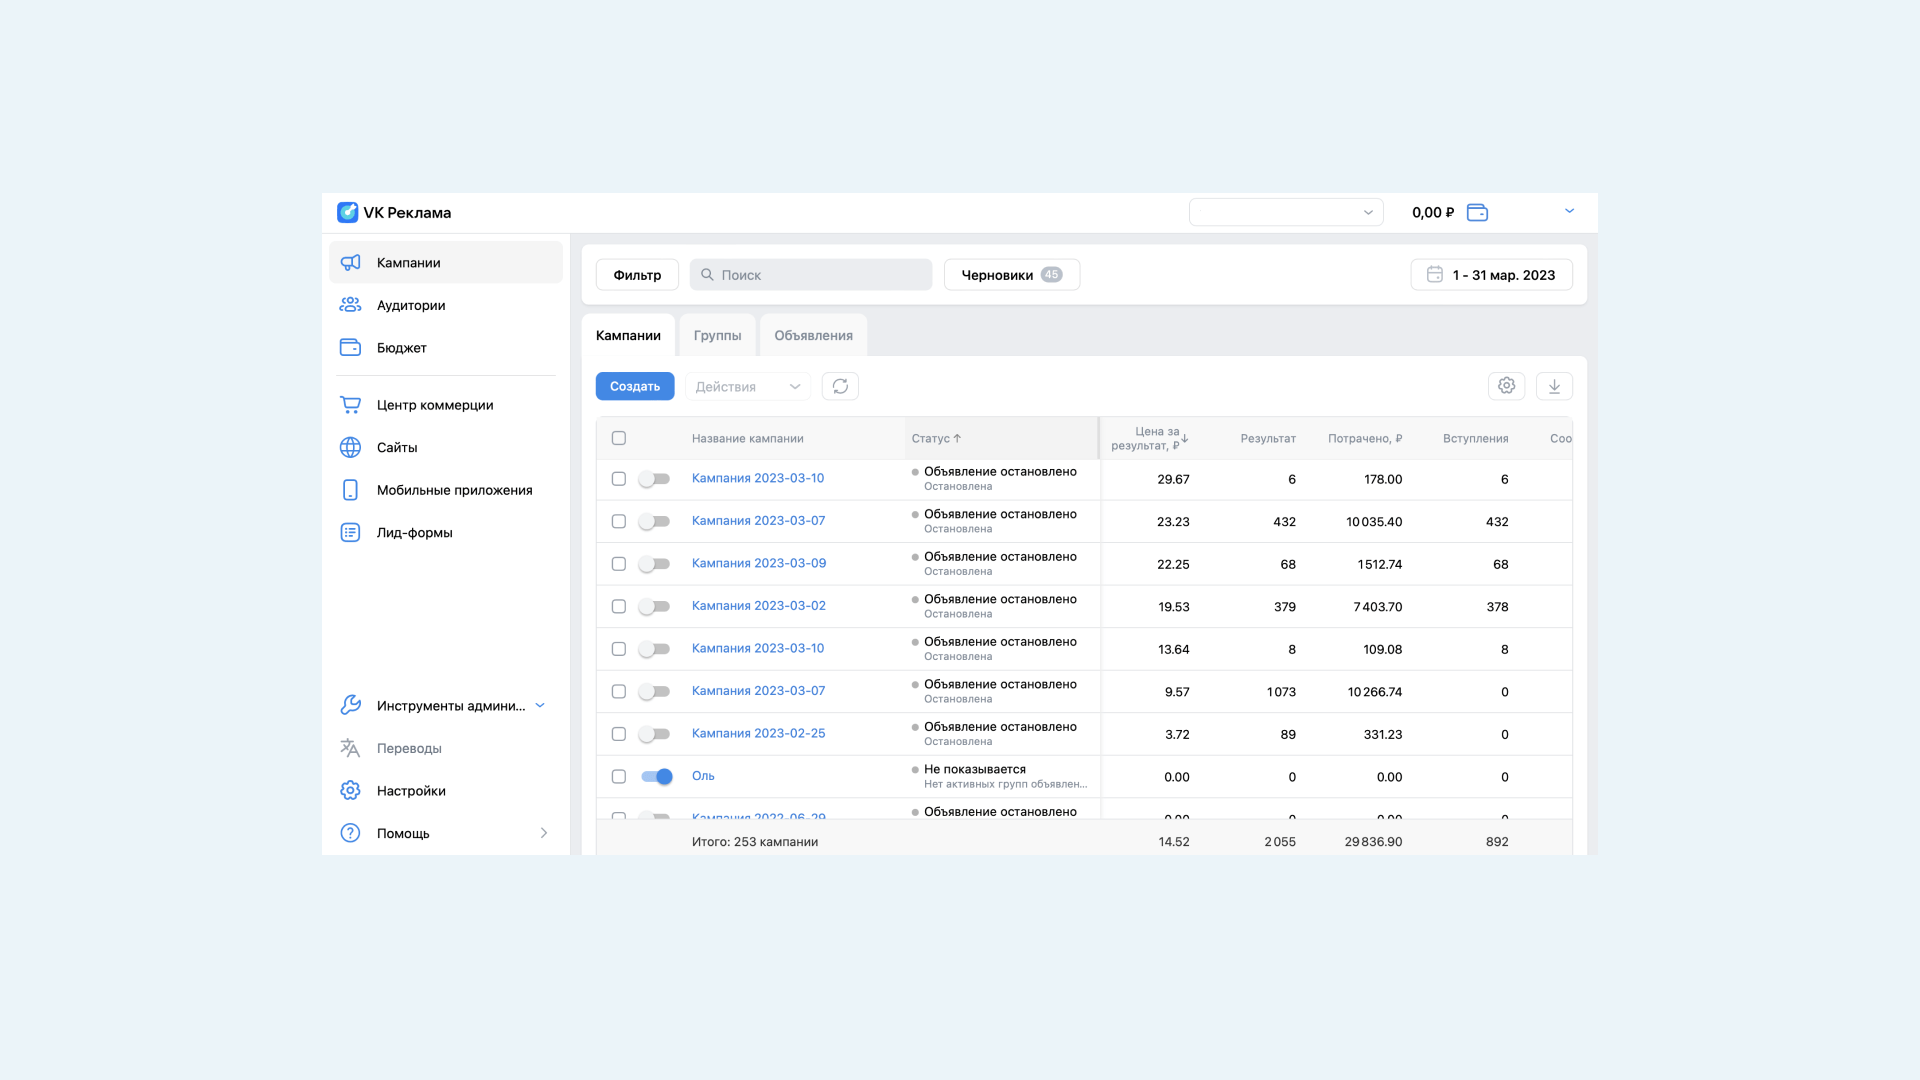Click calendar icon in date range
1920x1080 pixels.
[x=1434, y=274]
